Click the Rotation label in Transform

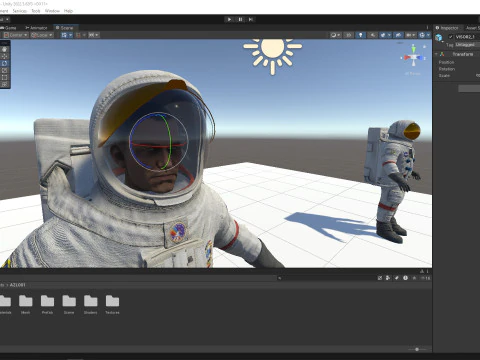(447, 69)
